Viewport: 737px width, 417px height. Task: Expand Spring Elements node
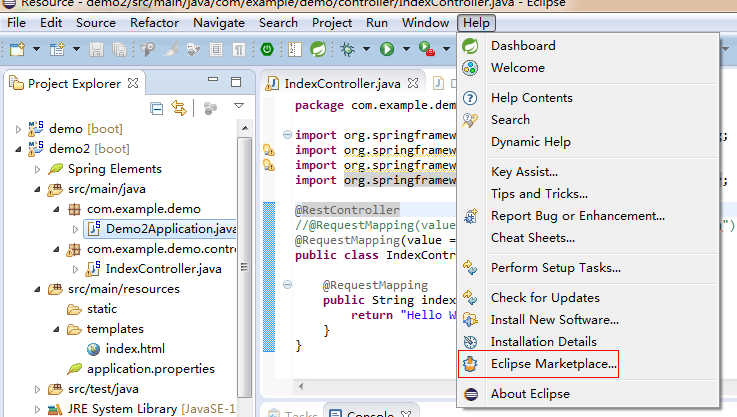(37, 169)
